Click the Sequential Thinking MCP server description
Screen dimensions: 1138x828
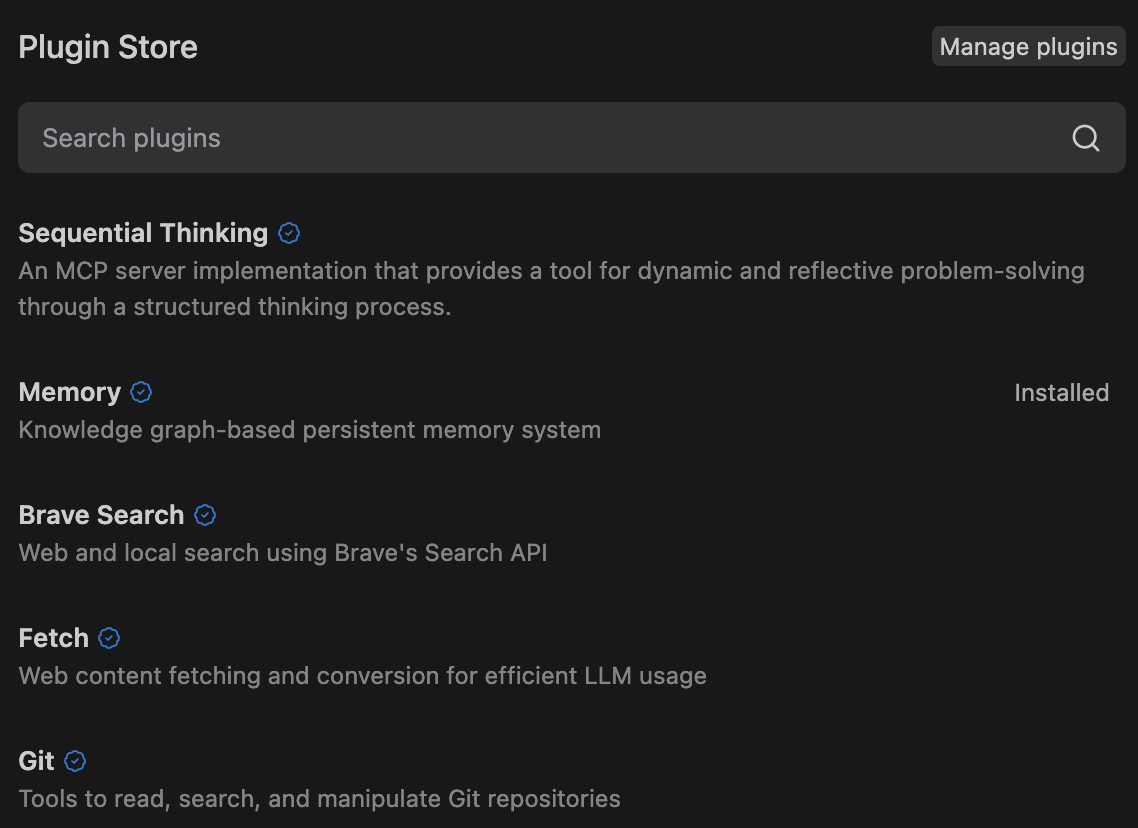[551, 289]
